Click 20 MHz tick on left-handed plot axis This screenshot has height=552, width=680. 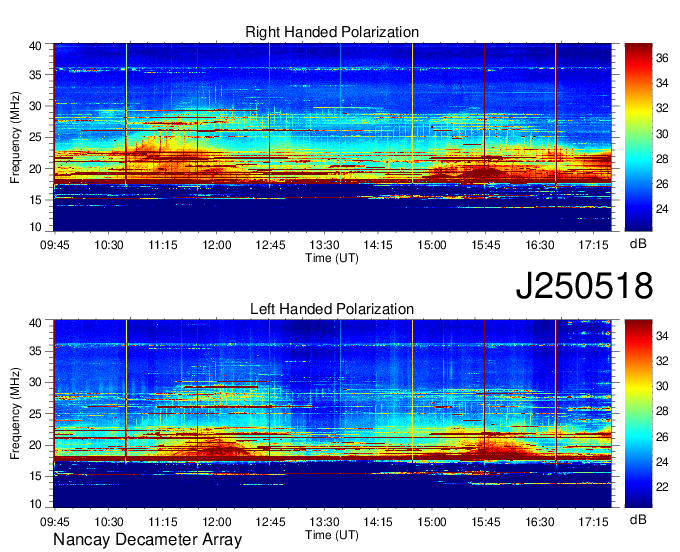coord(36,445)
